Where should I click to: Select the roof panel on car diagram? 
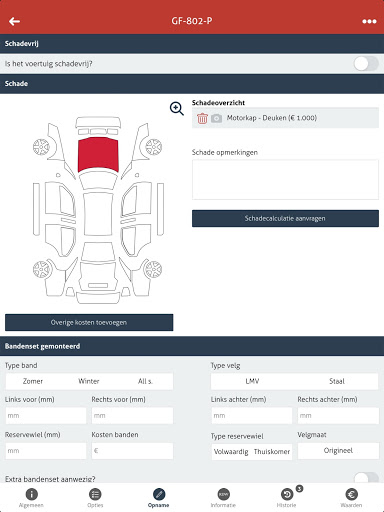click(x=98, y=214)
